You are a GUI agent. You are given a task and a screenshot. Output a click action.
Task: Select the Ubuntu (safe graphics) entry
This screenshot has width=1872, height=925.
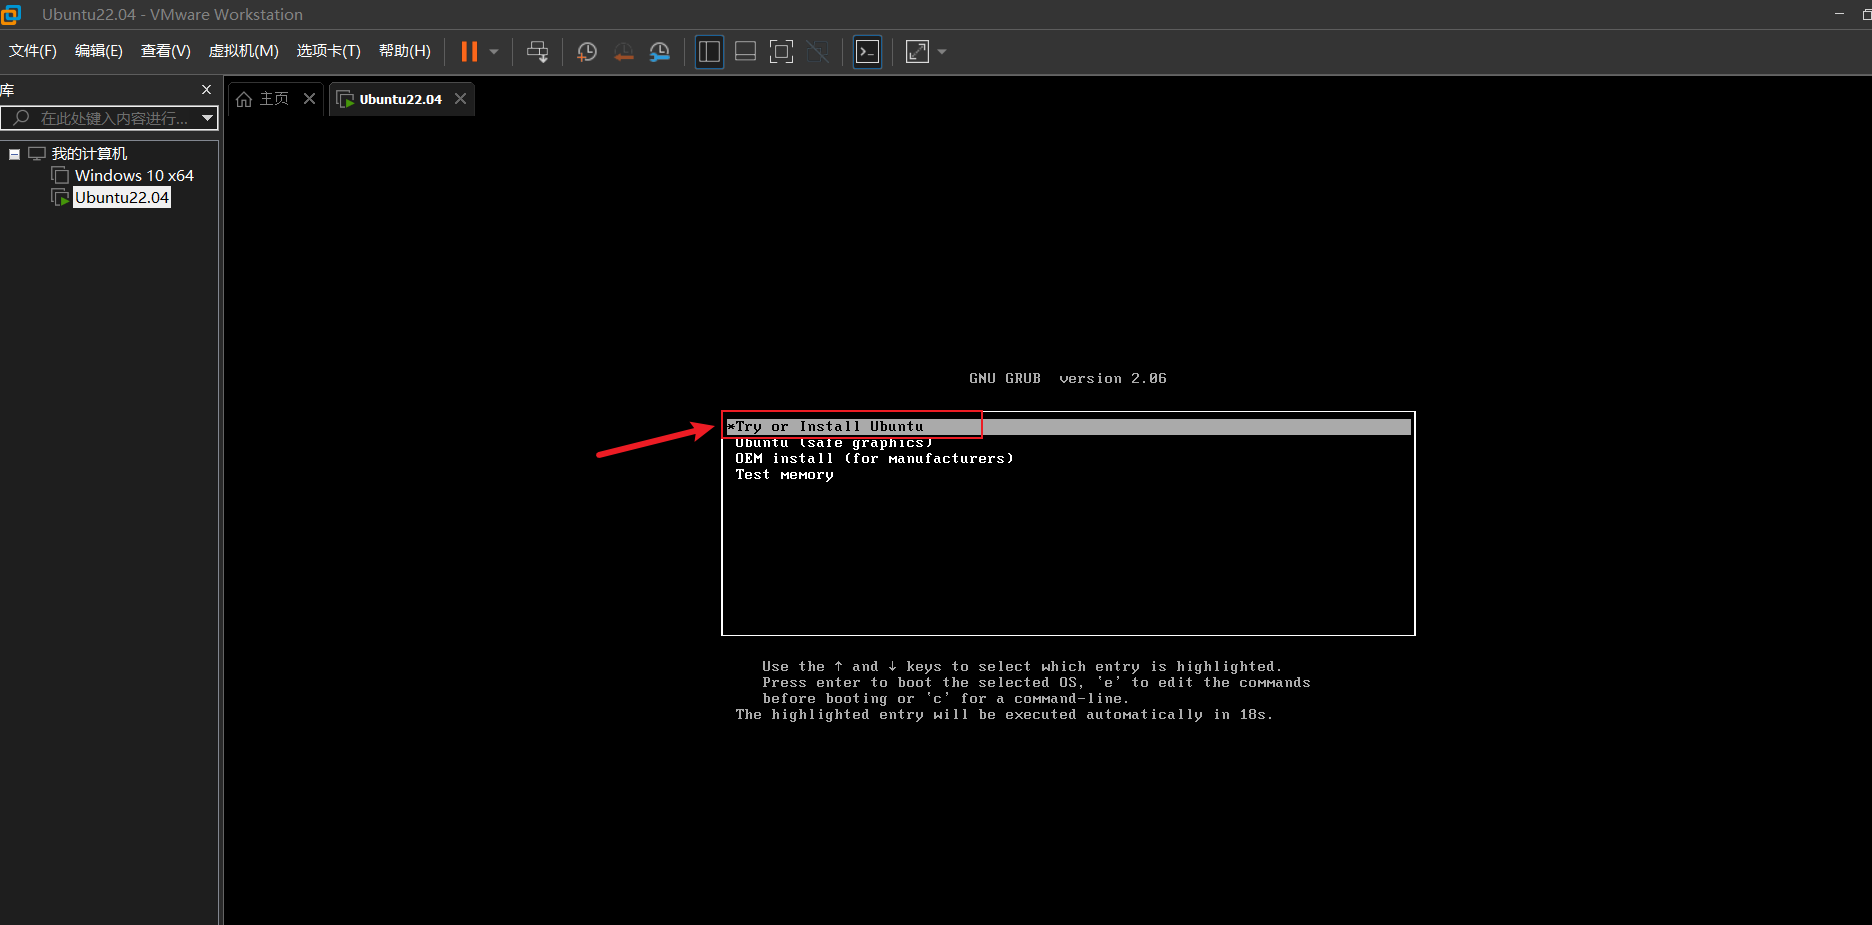coord(834,443)
